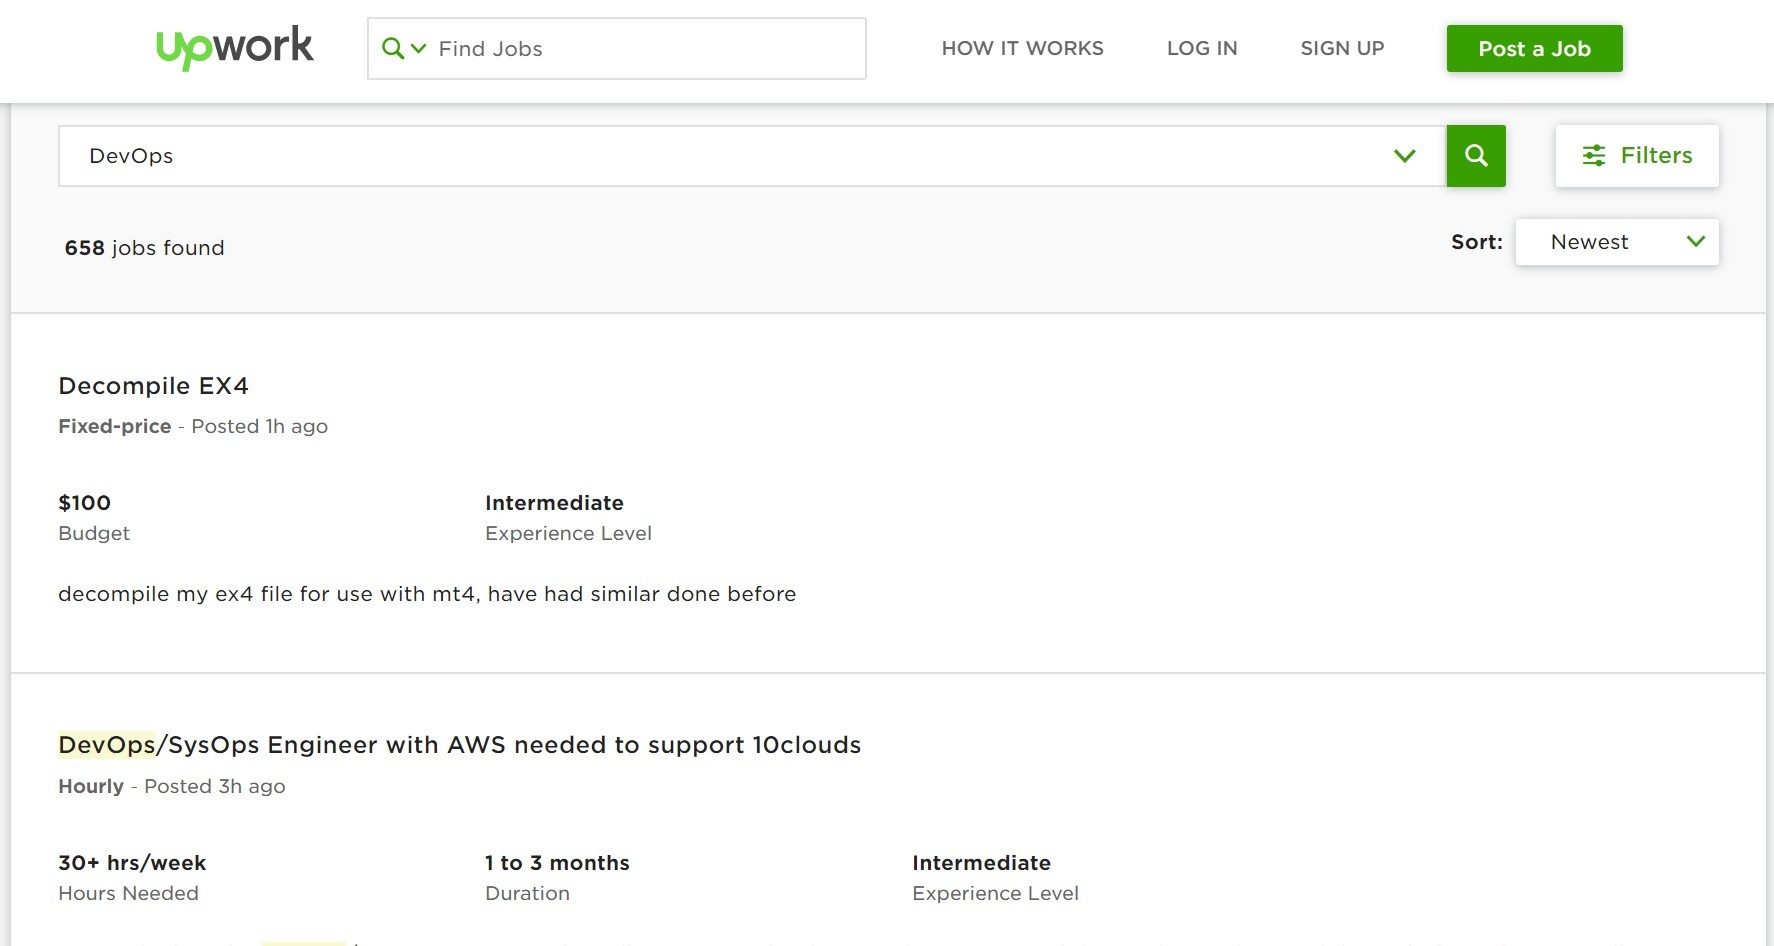Click the magnifier icon beside Find Jobs

click(x=392, y=48)
